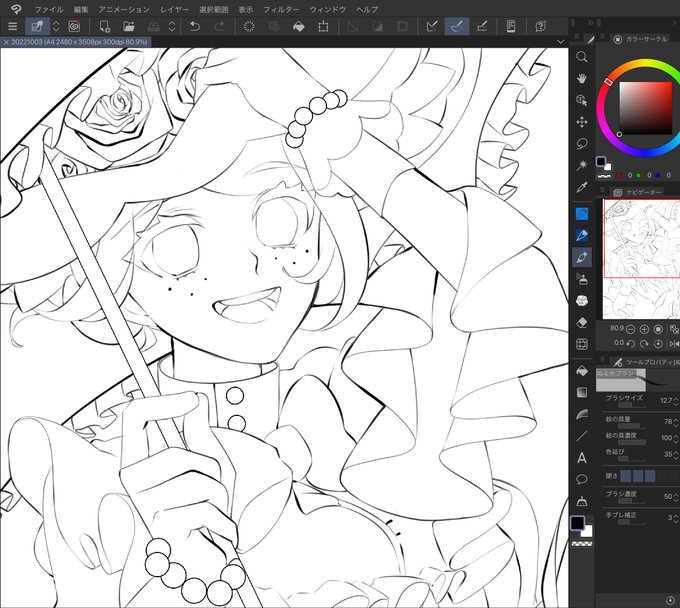Toggle the Snap to Ruler icon
Viewport: 680px width, 608px height.
click(432, 26)
